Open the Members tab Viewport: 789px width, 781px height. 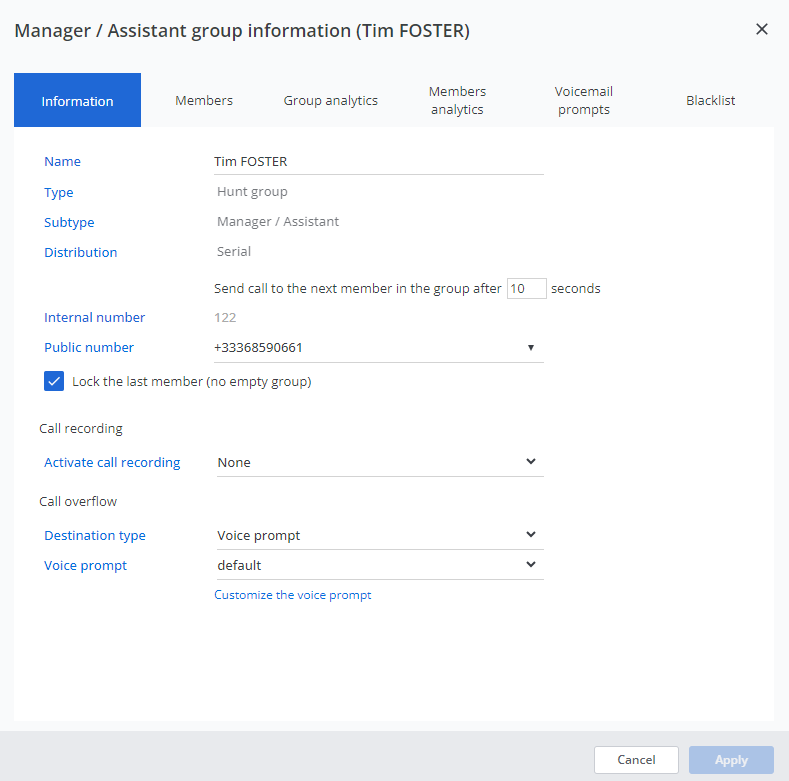coord(204,100)
